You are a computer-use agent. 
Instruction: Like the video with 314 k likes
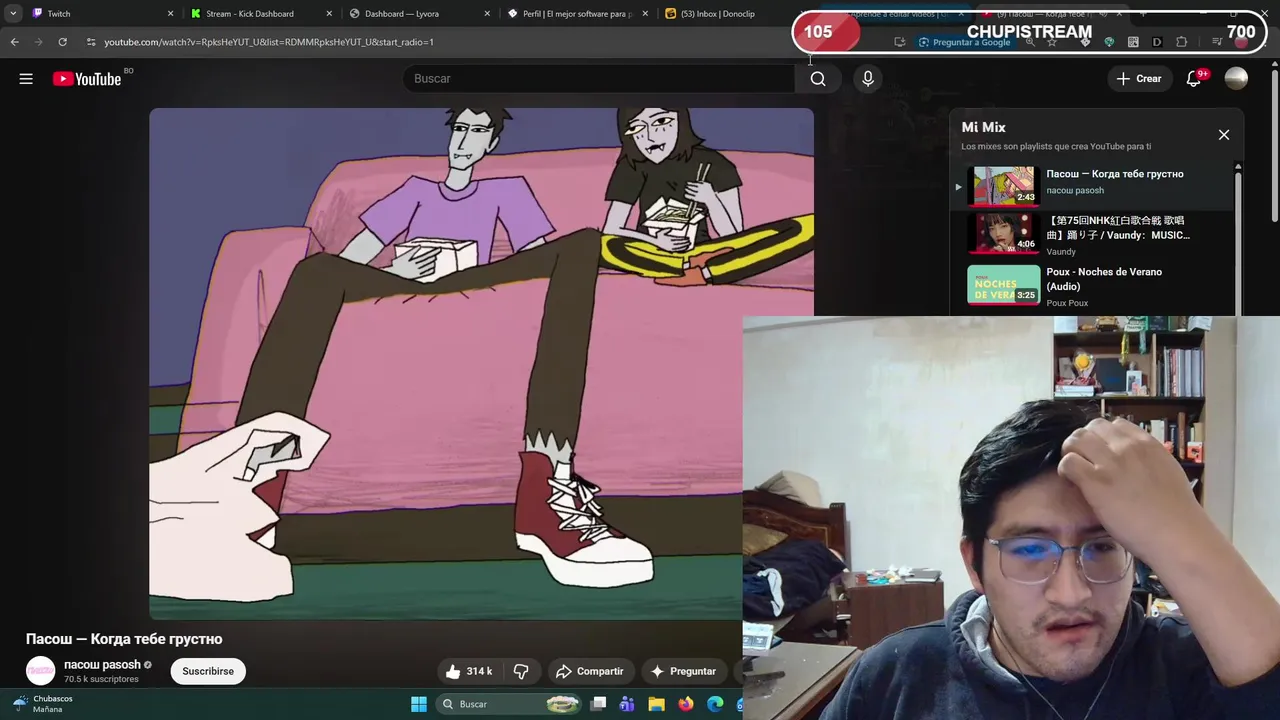[x=469, y=671]
